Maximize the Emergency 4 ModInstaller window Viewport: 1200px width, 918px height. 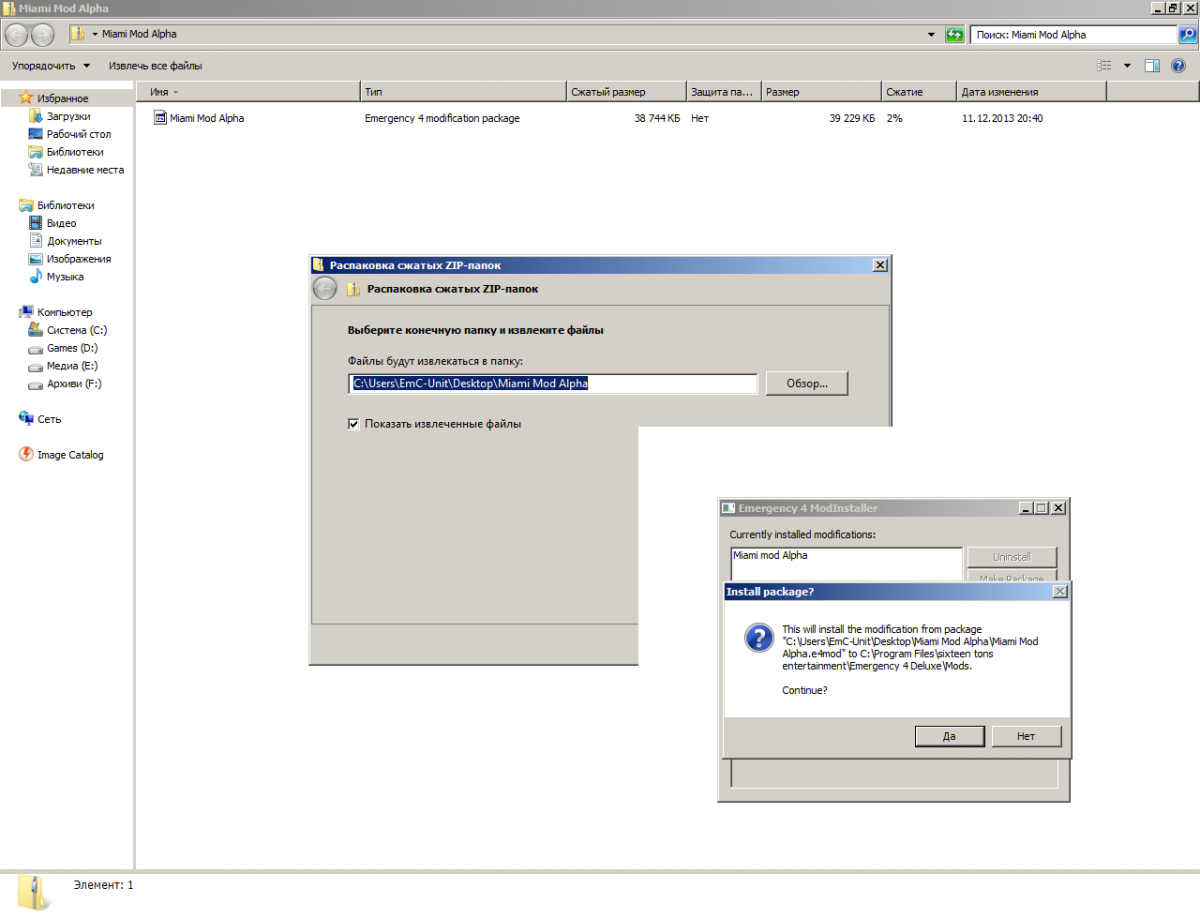1041,508
